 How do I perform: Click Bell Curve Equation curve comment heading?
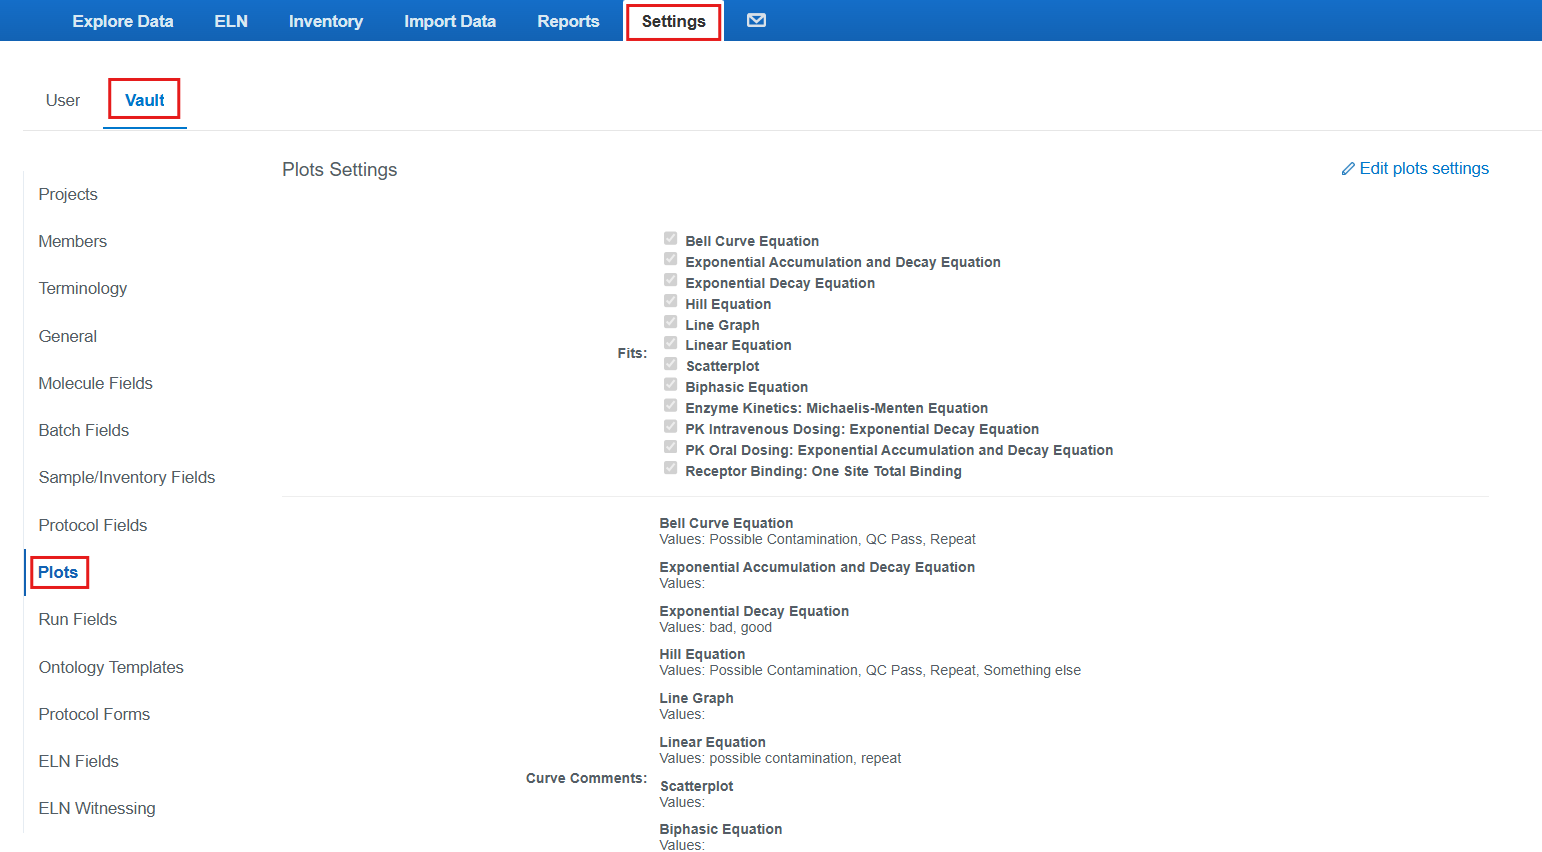pos(726,523)
